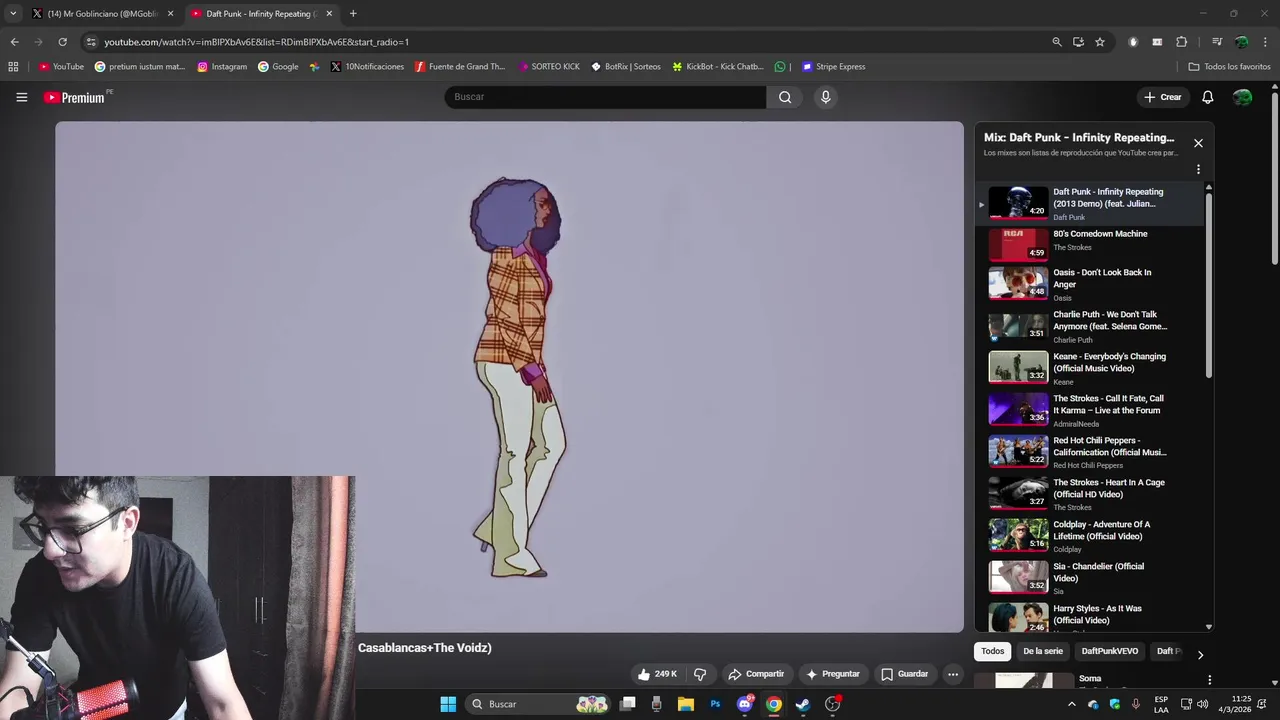Go back in browser history
This screenshot has width=1280, height=720.
pyautogui.click(x=14, y=42)
